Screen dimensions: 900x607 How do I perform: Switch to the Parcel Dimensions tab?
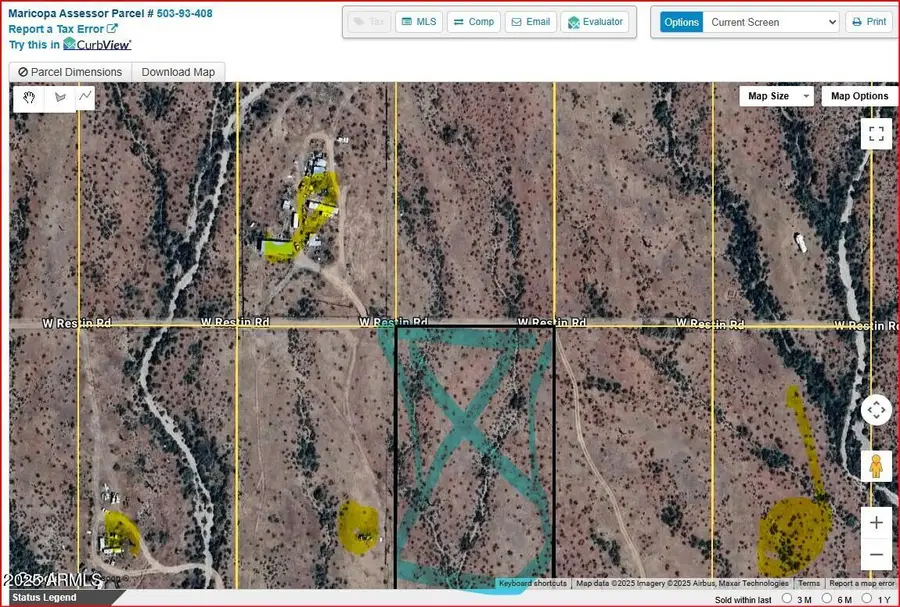(x=70, y=72)
